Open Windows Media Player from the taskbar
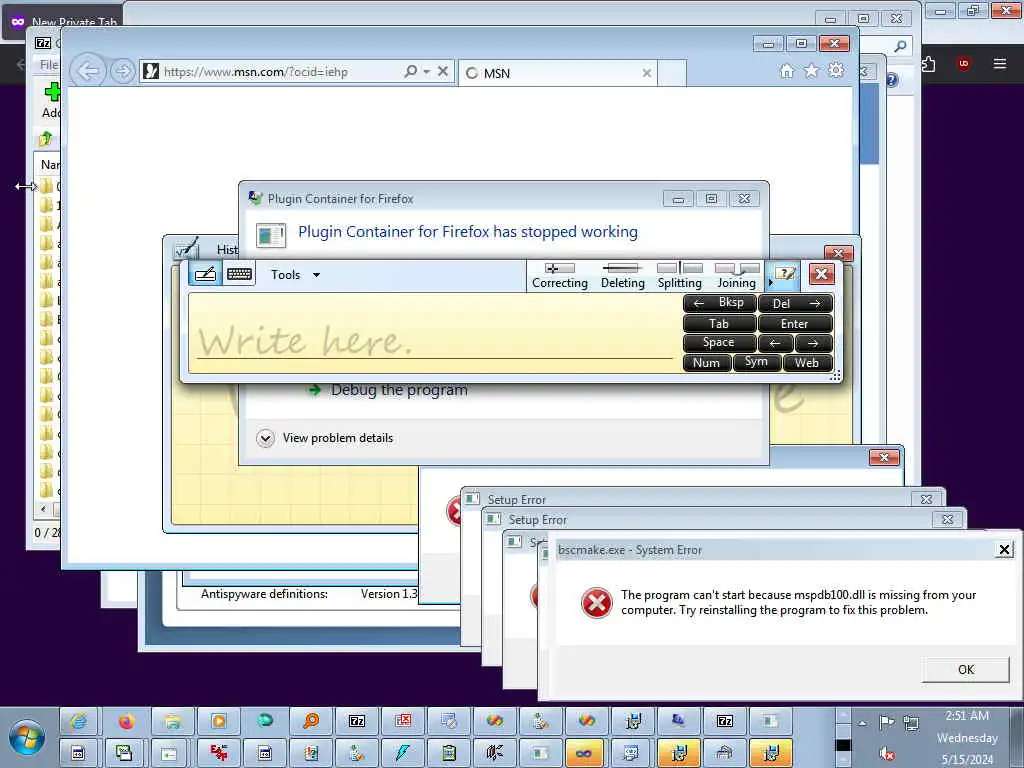Image resolution: width=1024 pixels, height=768 pixels. click(x=219, y=721)
